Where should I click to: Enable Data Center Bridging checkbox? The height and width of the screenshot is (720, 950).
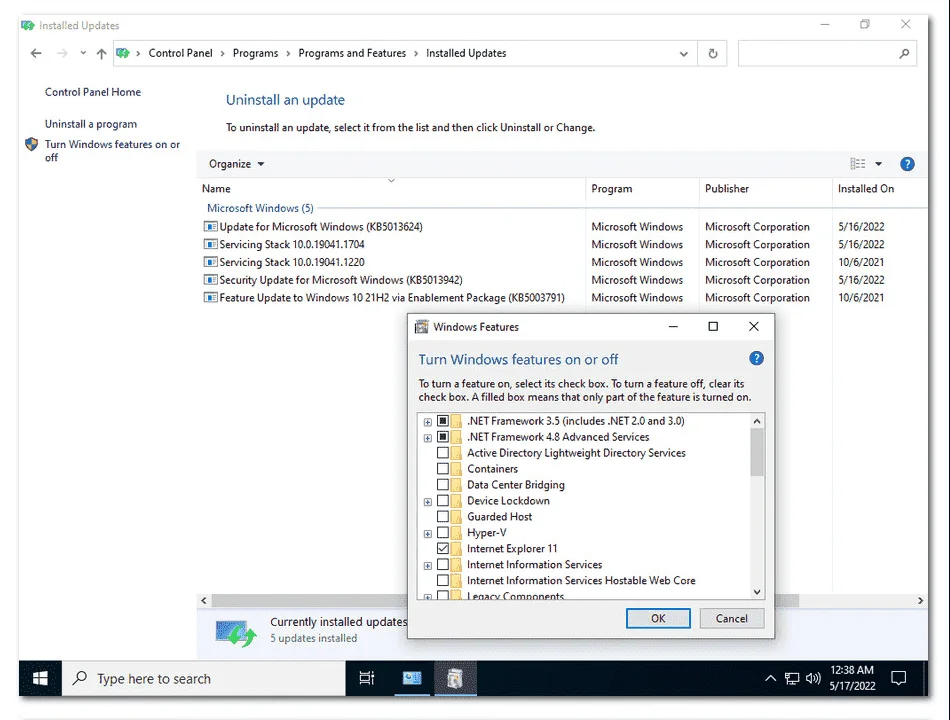443,484
